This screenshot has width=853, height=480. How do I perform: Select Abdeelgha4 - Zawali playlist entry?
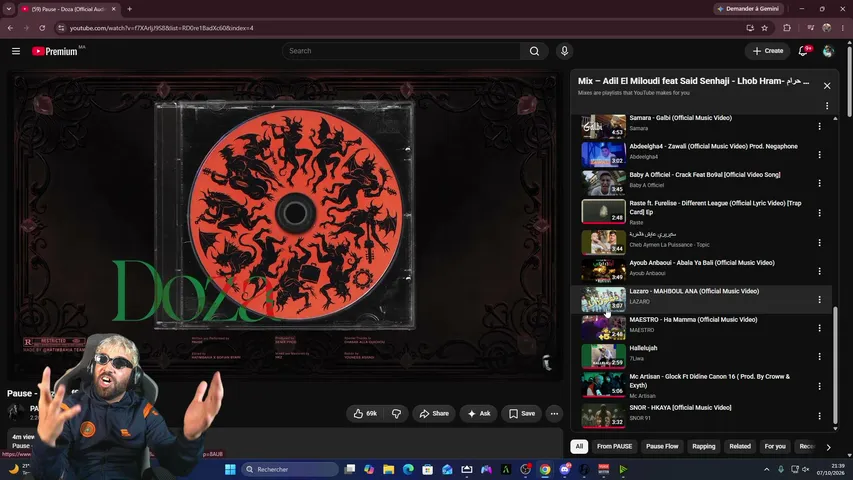point(702,155)
